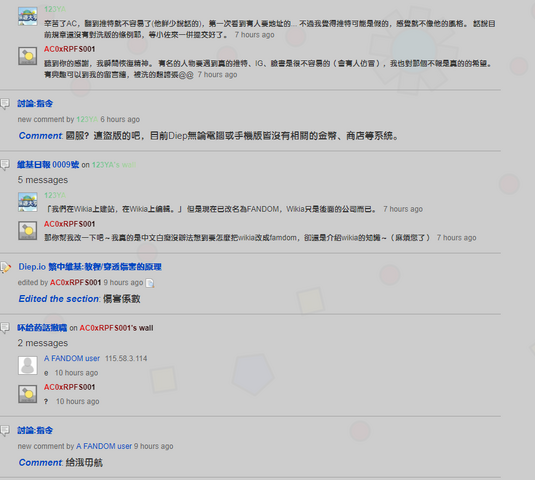Click speech bubble icon beside the 2 messages thread
535x480 pixels.
coord(5,328)
